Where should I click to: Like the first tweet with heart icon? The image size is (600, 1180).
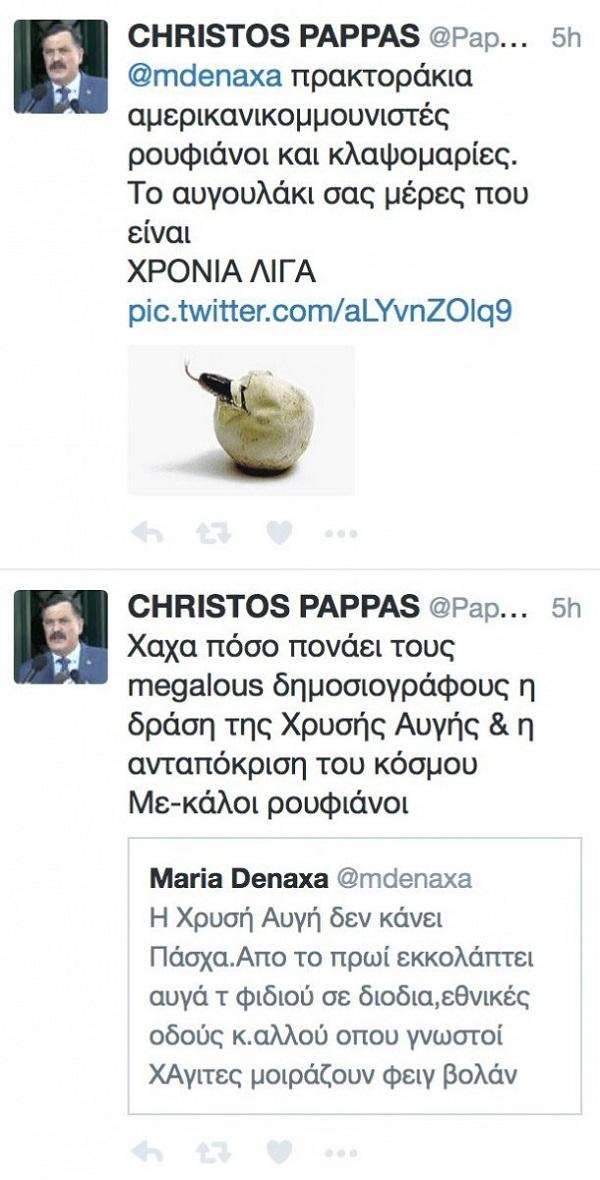tap(279, 534)
